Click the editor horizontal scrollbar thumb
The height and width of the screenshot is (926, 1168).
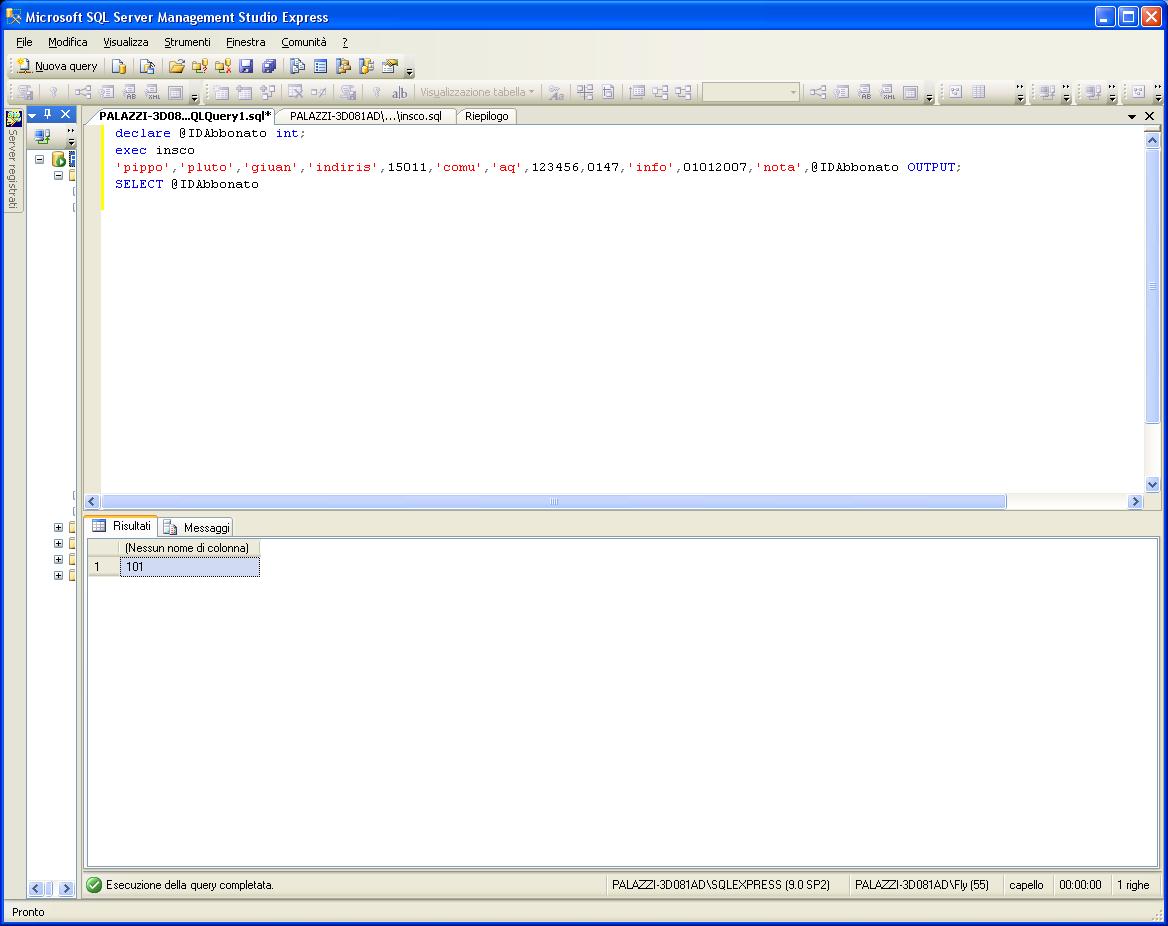coord(553,501)
